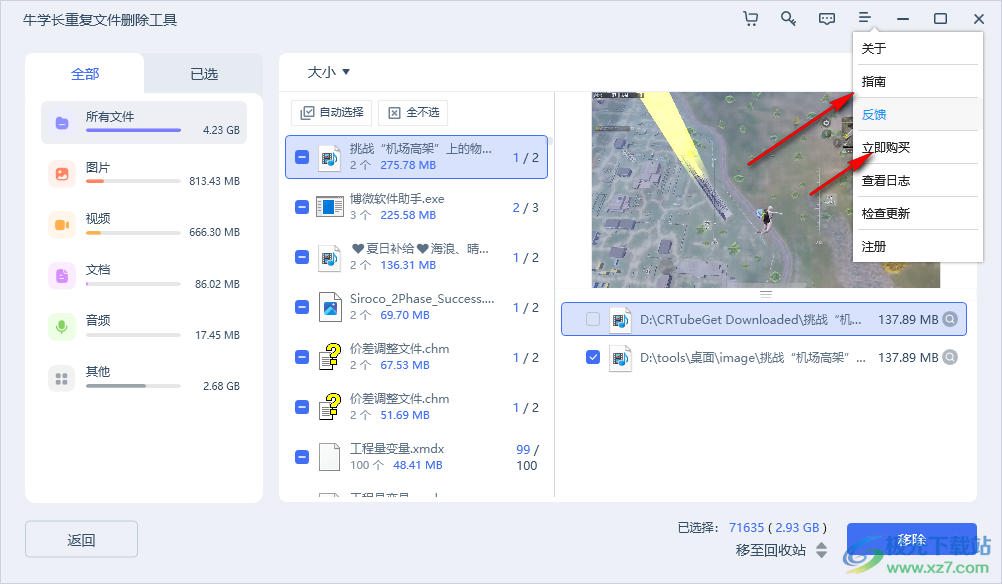Check the D:\CRTubeGet Downloaded file checkbox

tap(593, 320)
